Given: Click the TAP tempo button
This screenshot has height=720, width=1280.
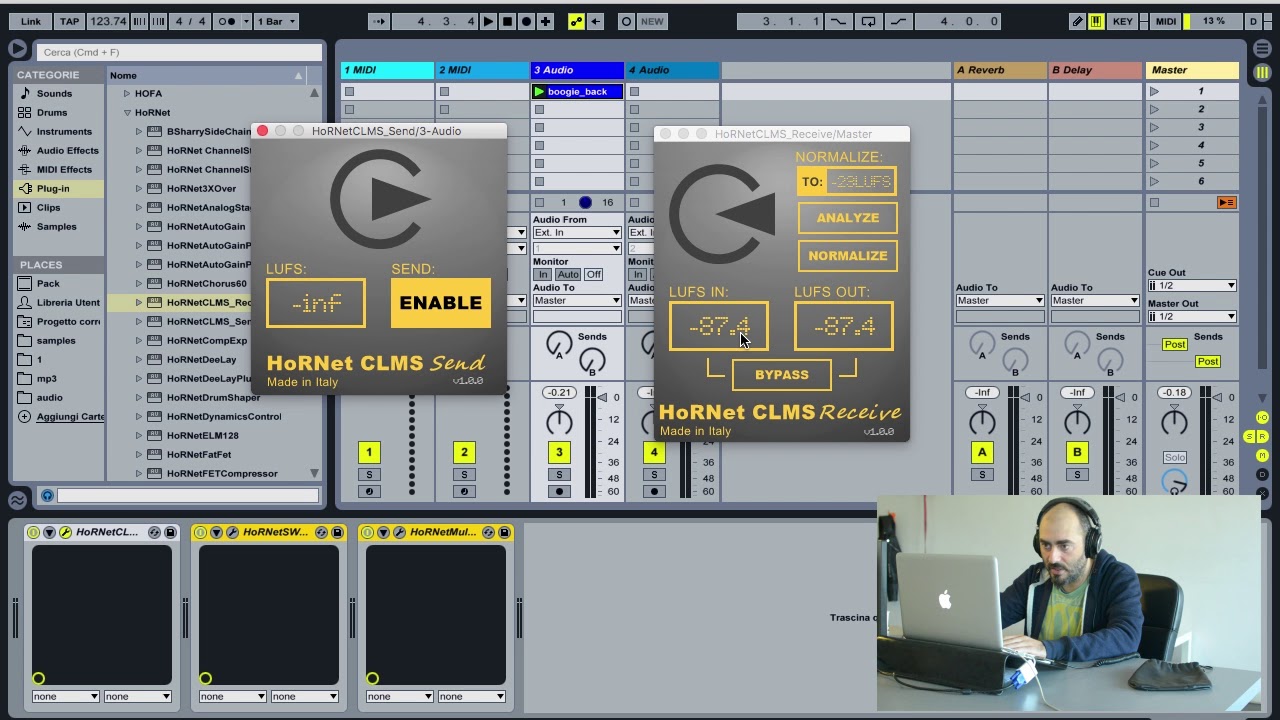Looking at the screenshot, I should click(x=69, y=21).
